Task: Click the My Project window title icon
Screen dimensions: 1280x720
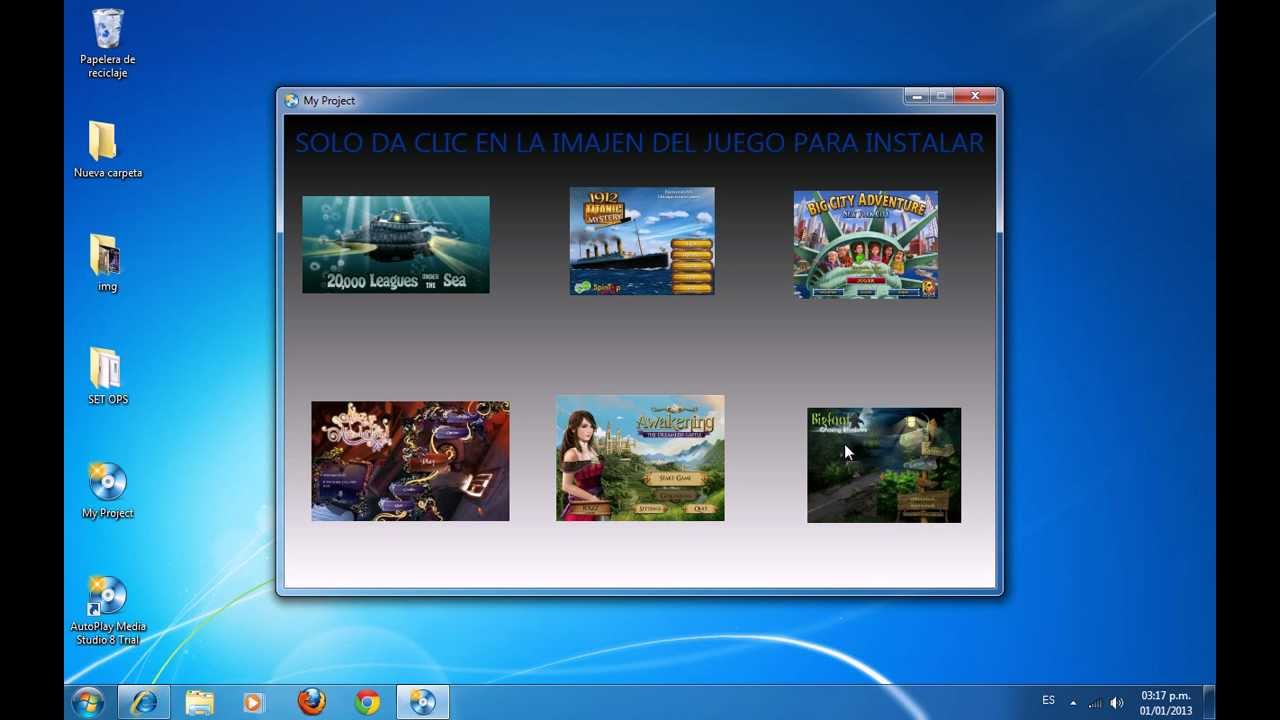Action: [x=291, y=100]
